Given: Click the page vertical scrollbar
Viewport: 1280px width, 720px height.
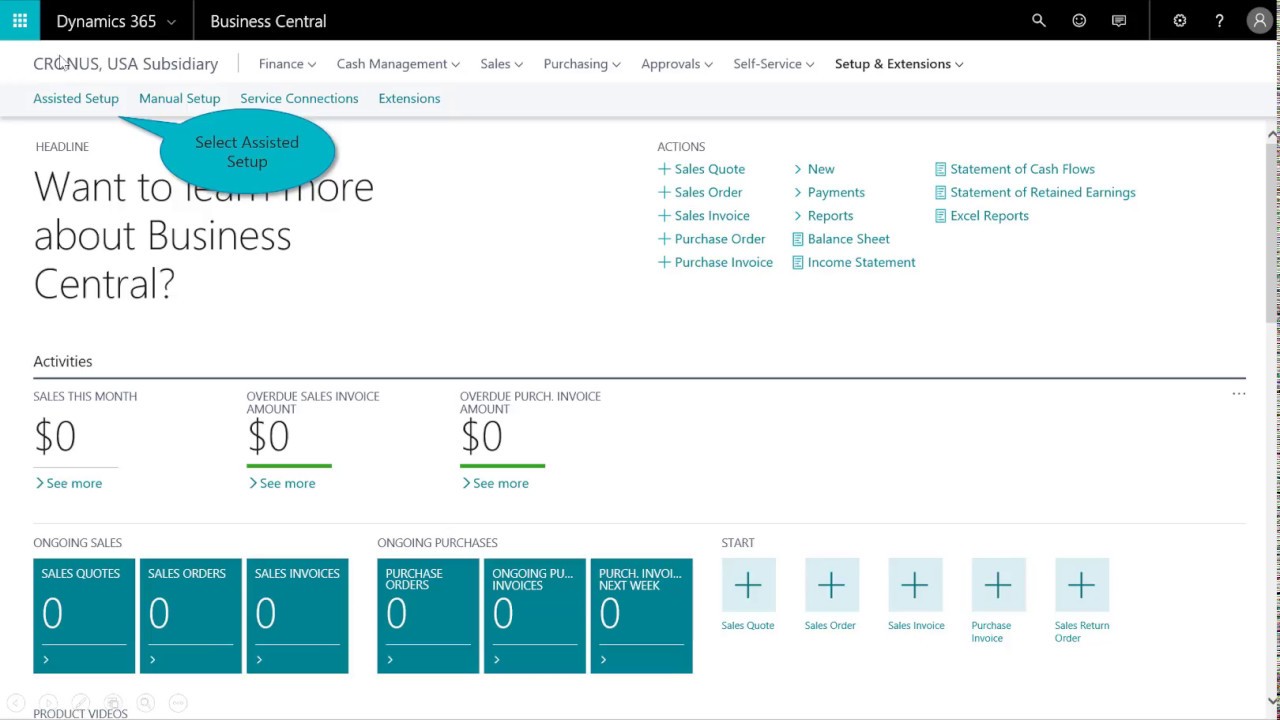Looking at the screenshot, I should pyautogui.click(x=1272, y=232).
